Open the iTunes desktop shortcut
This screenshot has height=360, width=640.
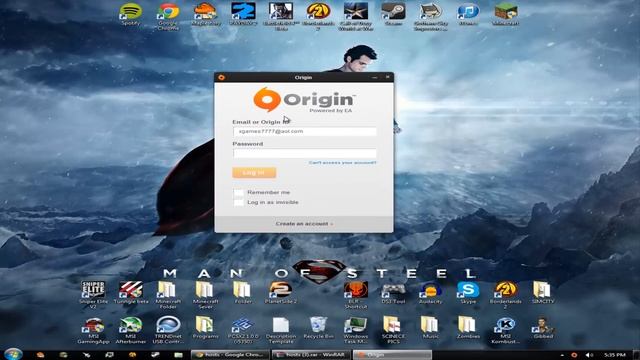pos(468,14)
